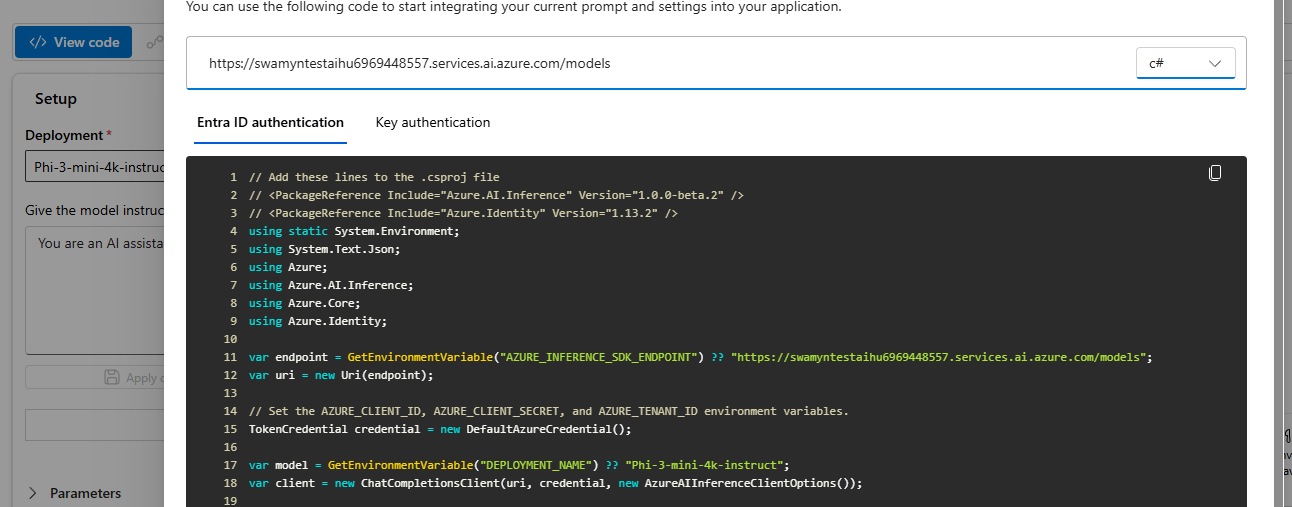
Task: Click the 'using static System.Environment;' line
Action: [354, 231]
